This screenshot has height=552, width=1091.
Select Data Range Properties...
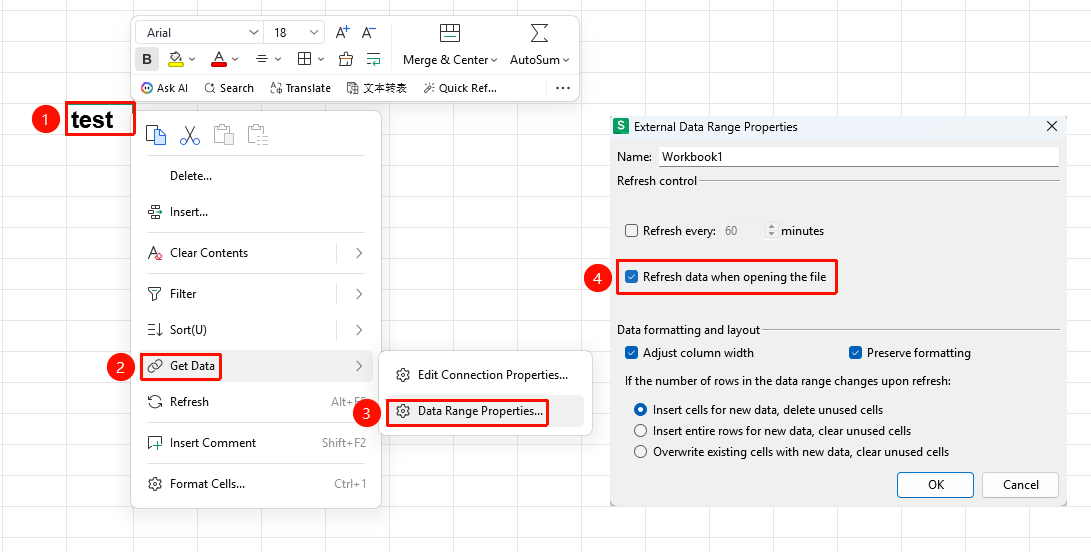coord(485,411)
